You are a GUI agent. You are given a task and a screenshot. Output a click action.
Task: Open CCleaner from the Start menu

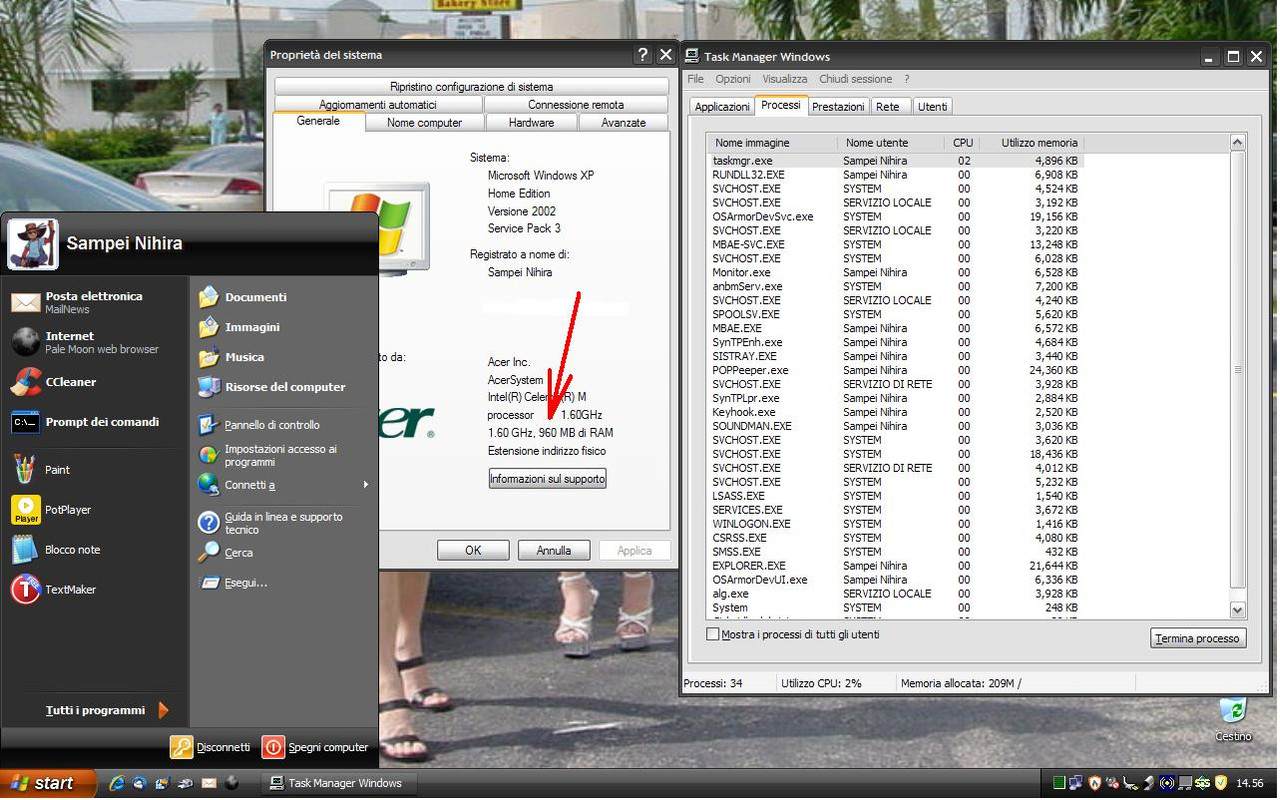94,382
